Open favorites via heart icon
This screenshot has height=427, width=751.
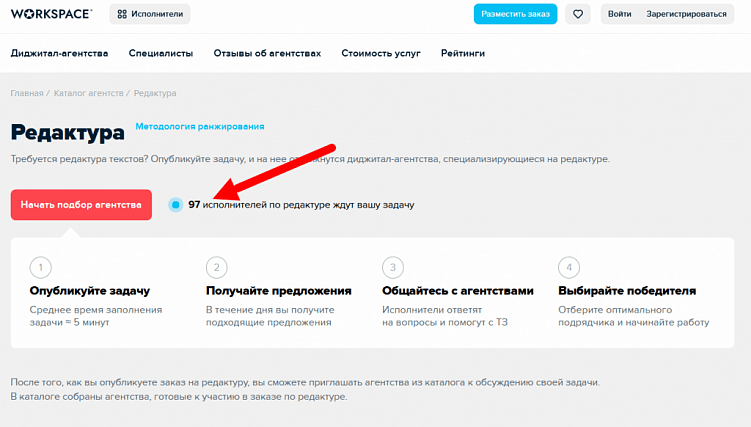click(578, 14)
